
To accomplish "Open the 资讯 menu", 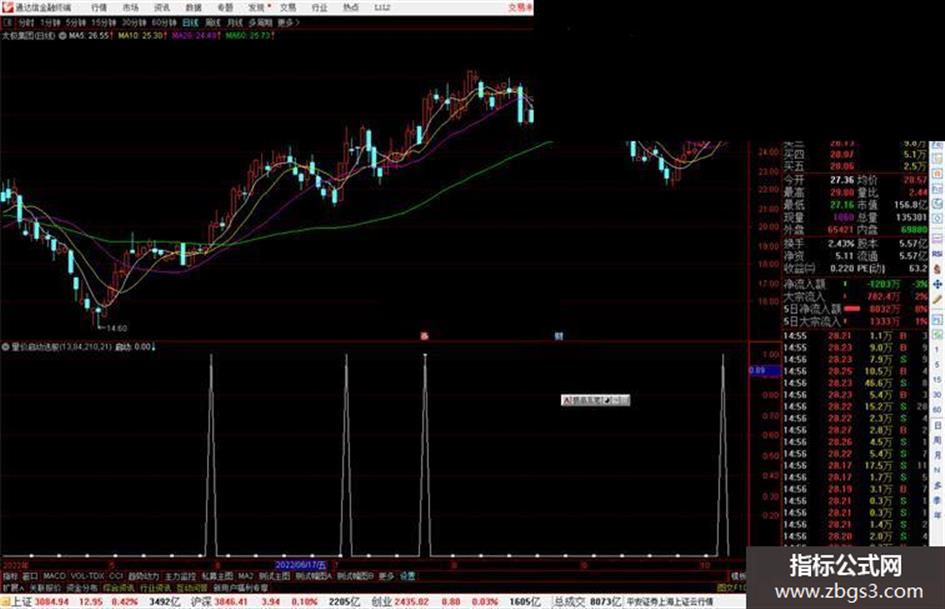I will 162,8.
